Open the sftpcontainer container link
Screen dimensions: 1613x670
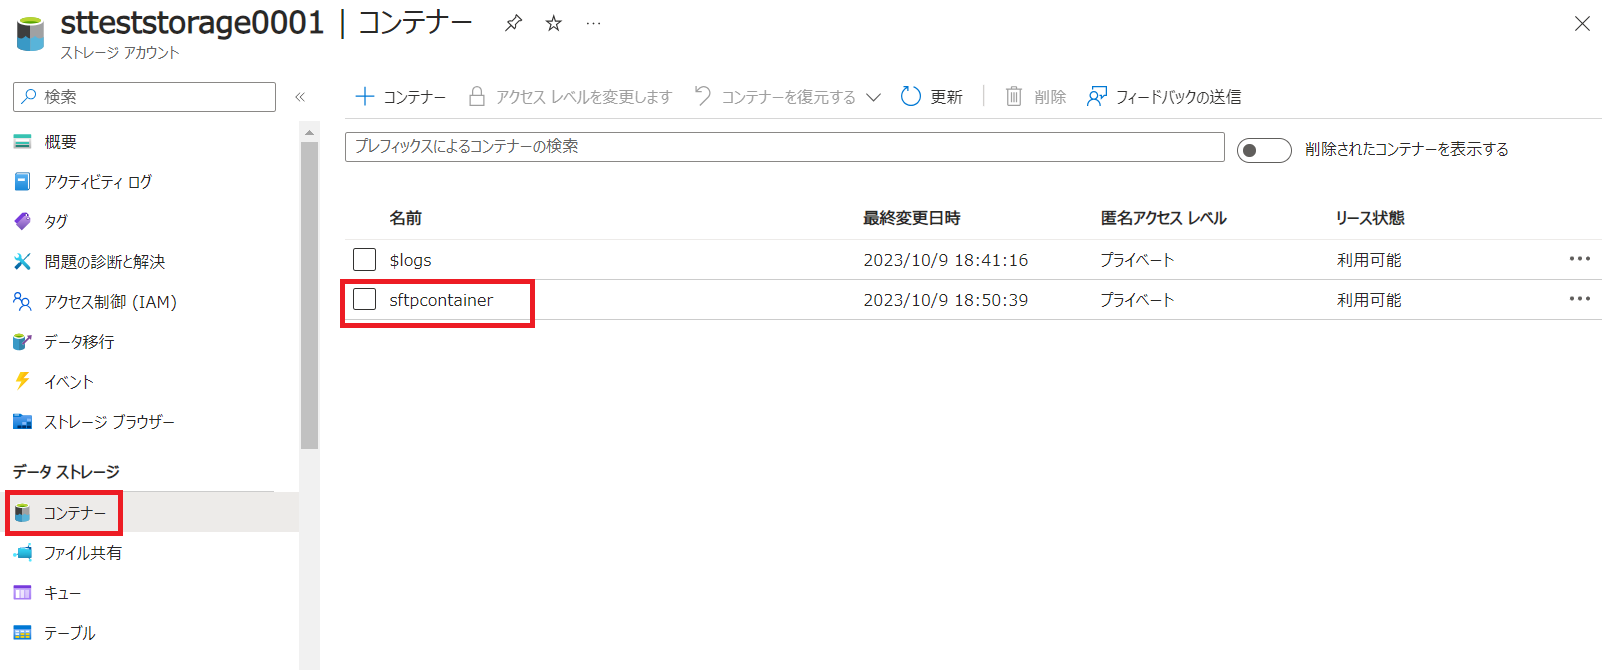click(x=441, y=300)
